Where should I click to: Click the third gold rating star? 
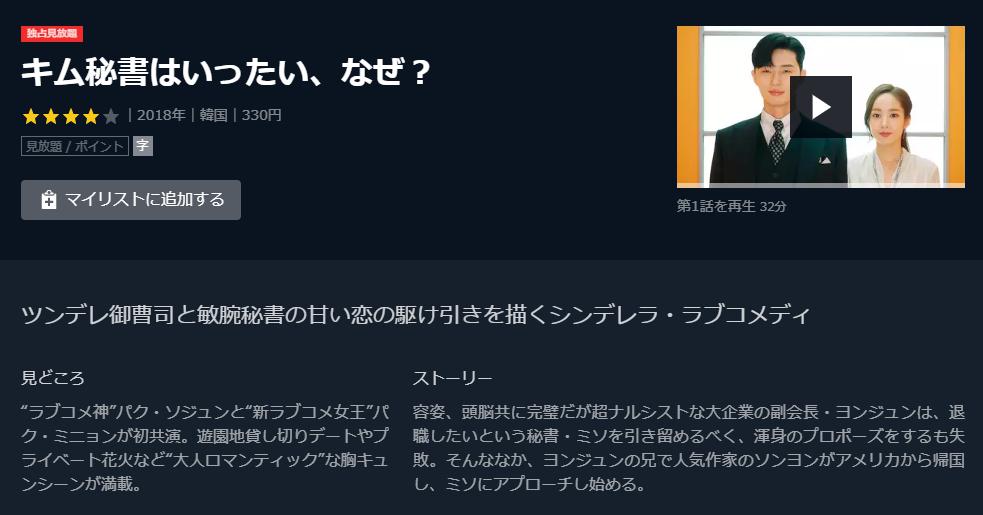click(x=71, y=116)
